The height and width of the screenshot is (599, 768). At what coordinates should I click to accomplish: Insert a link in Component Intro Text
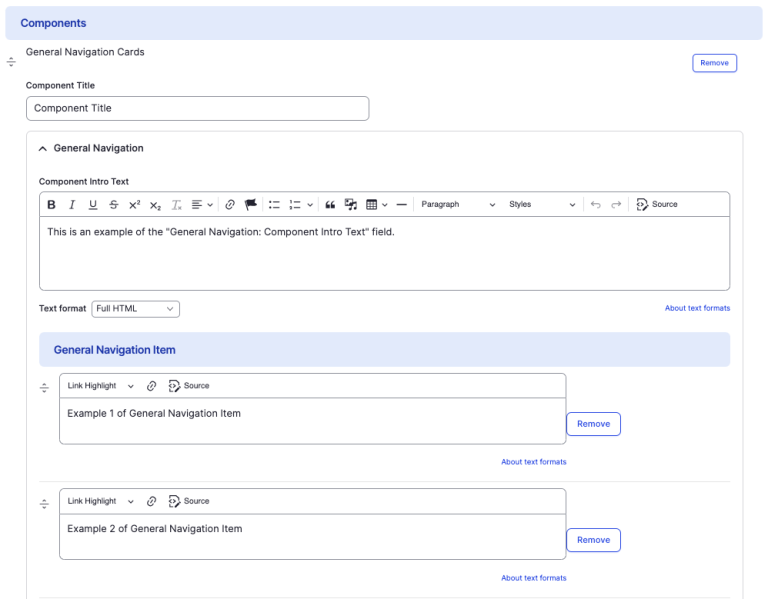[230, 205]
